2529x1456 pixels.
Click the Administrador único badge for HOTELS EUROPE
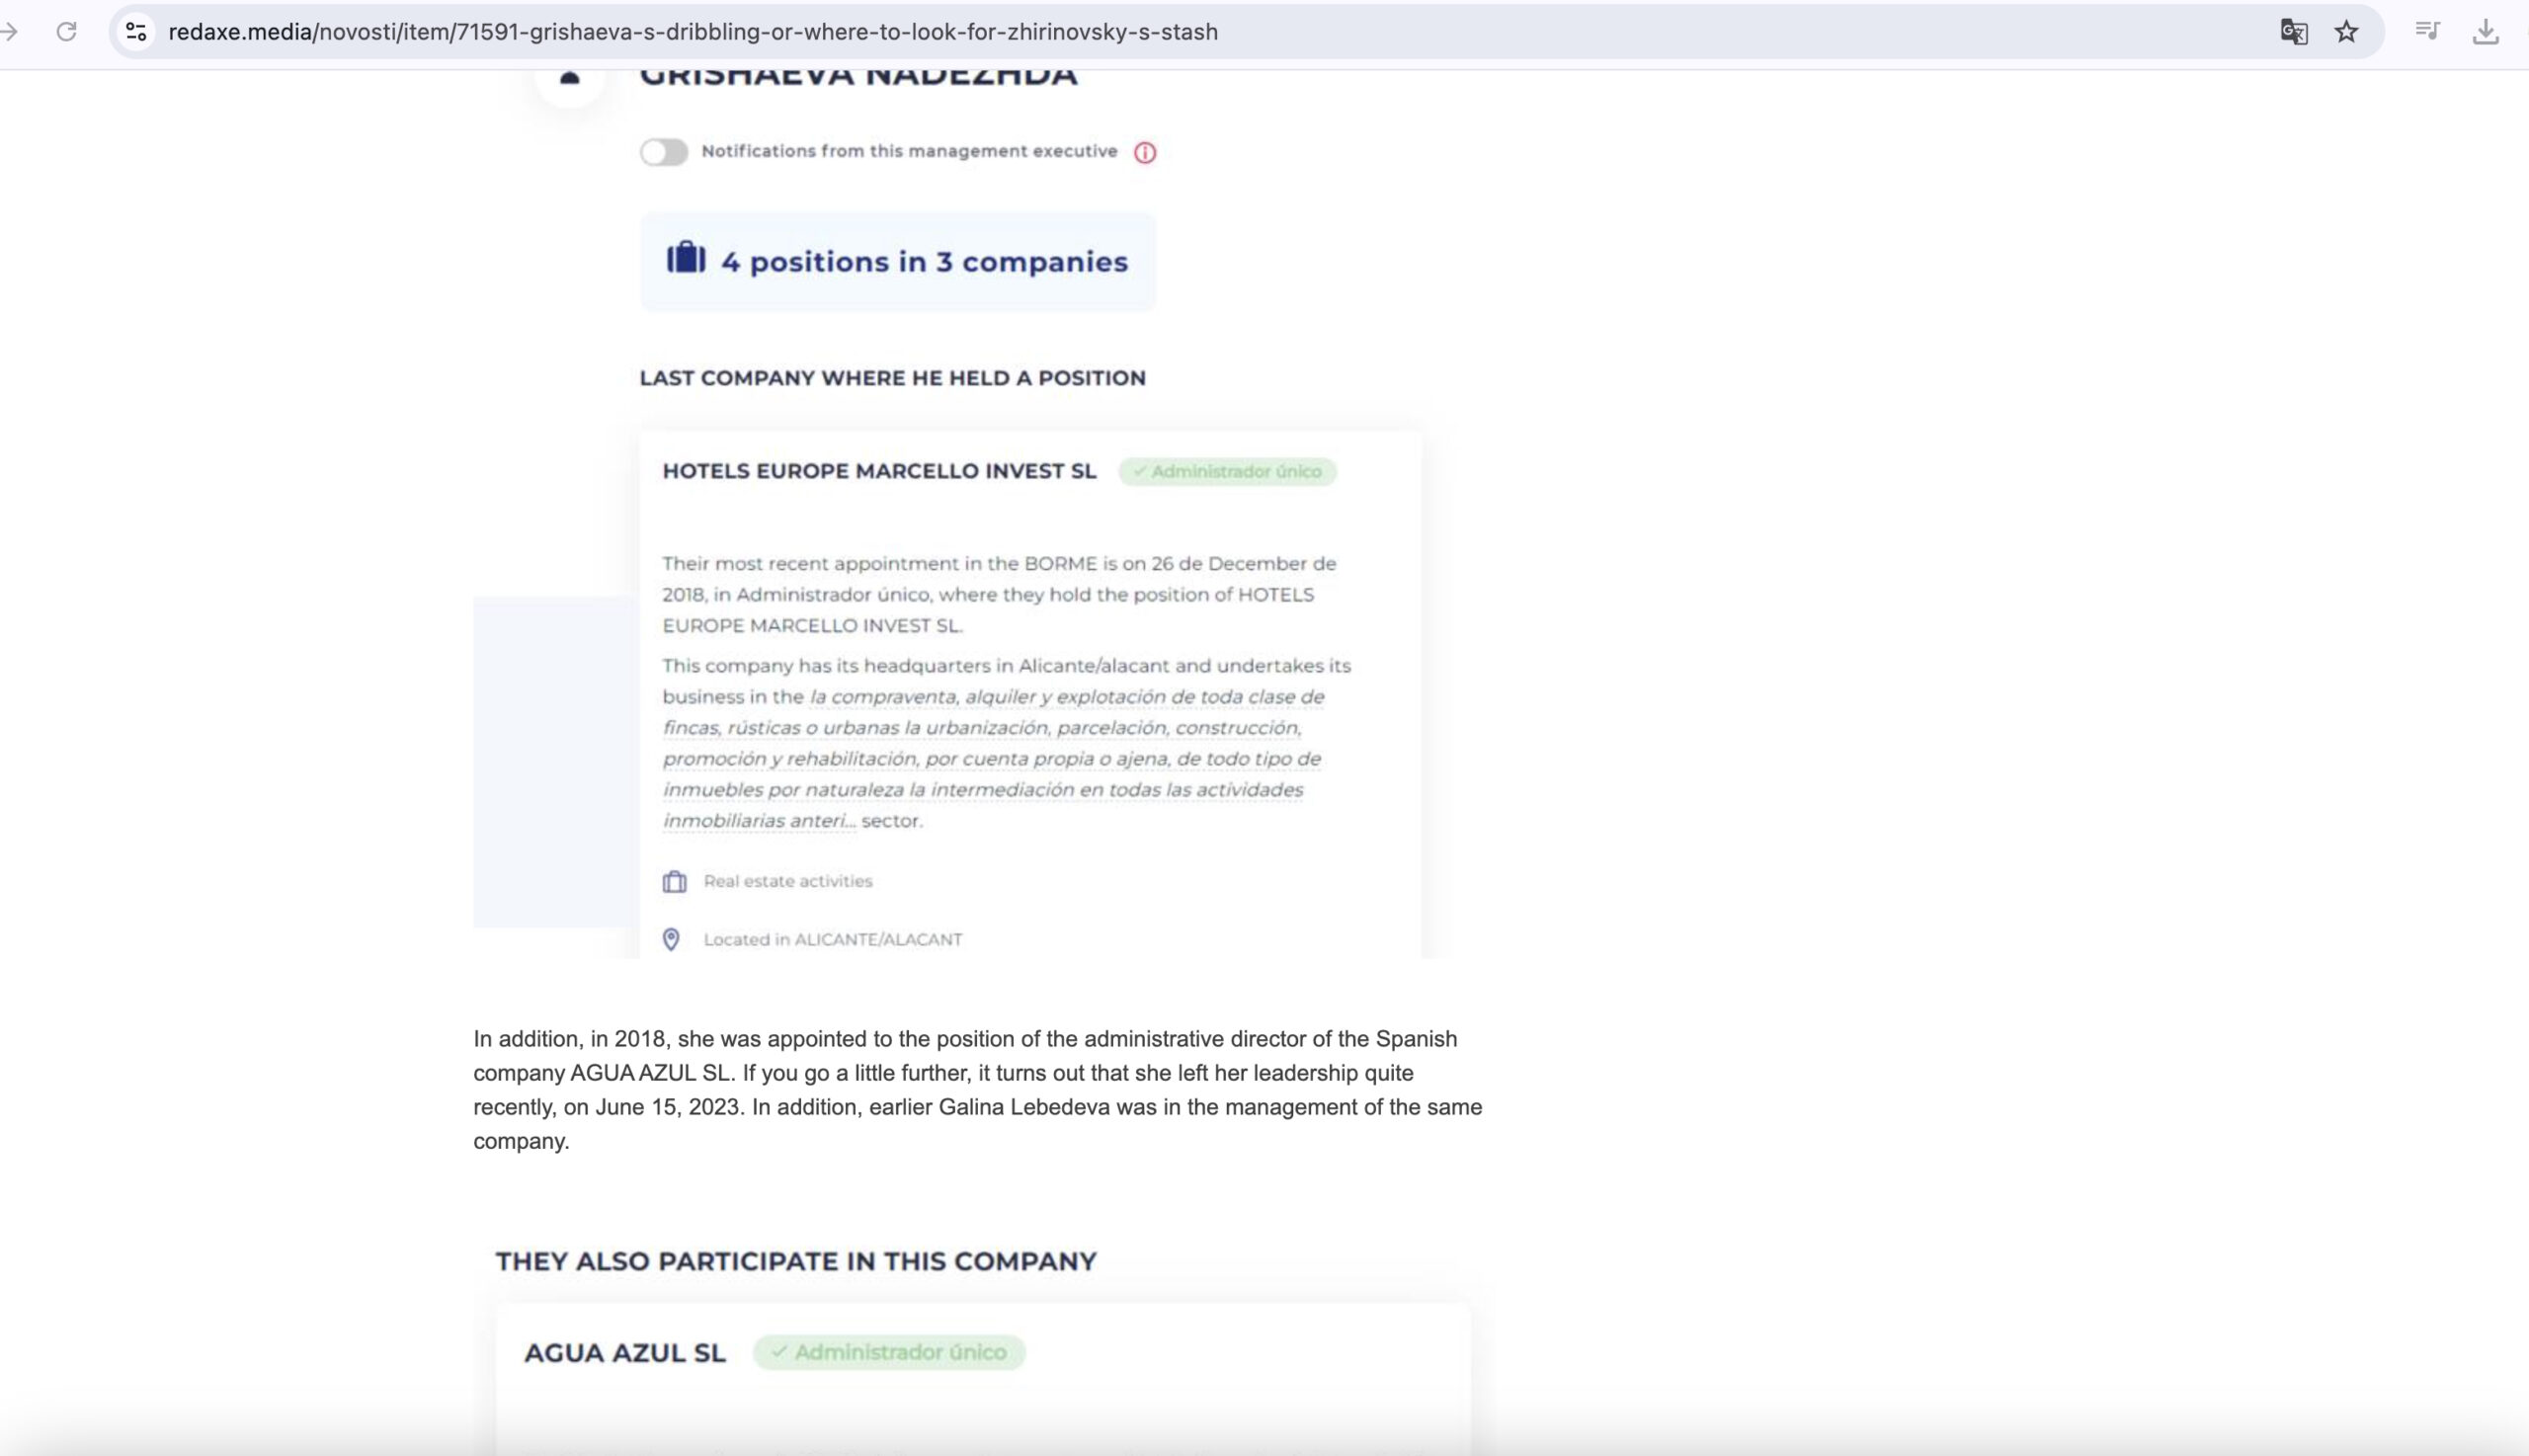click(1227, 471)
